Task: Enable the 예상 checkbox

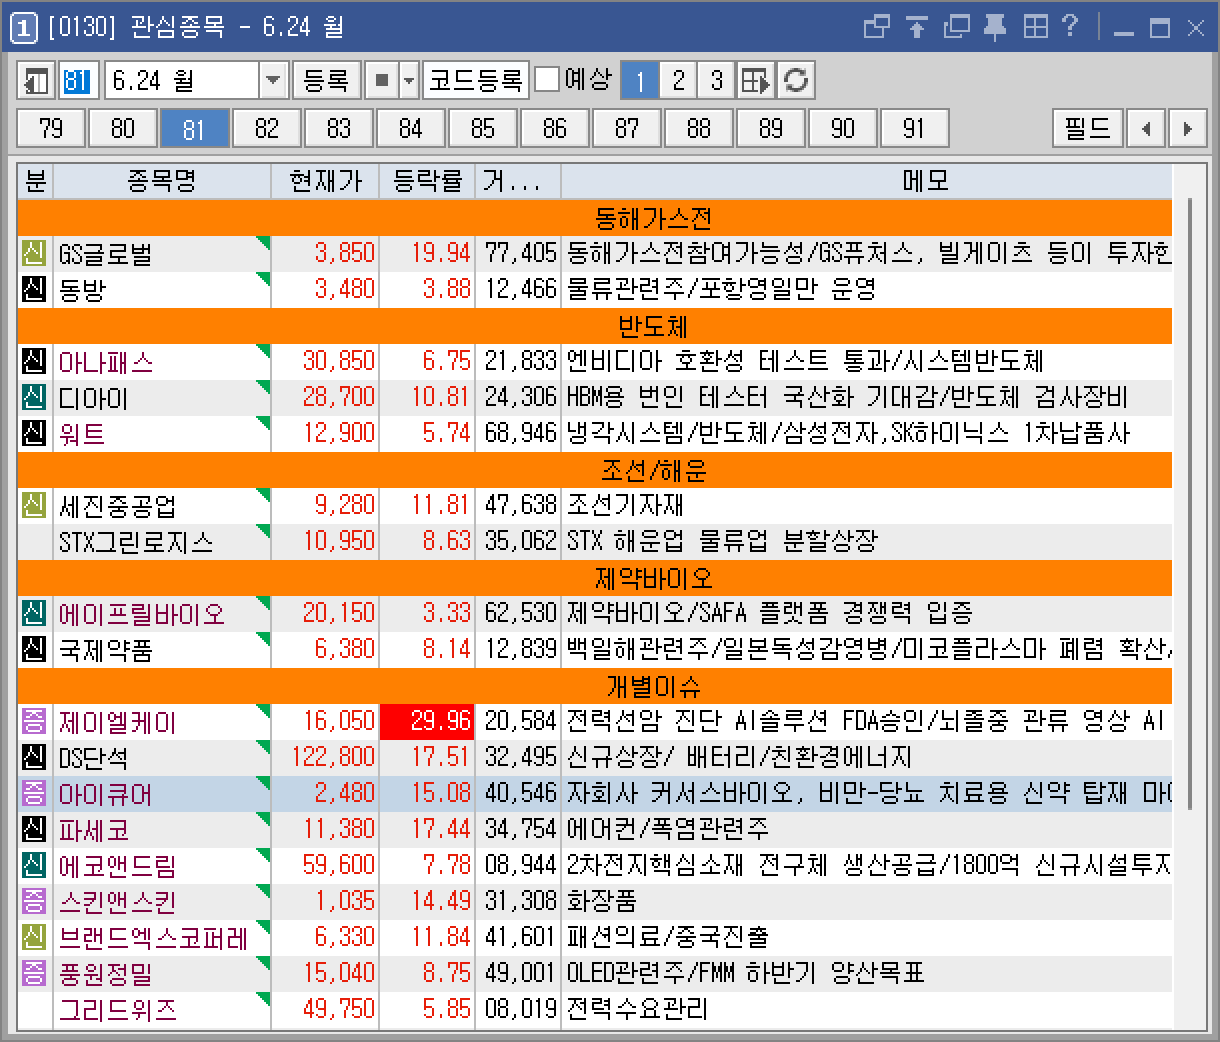Action: tap(547, 80)
